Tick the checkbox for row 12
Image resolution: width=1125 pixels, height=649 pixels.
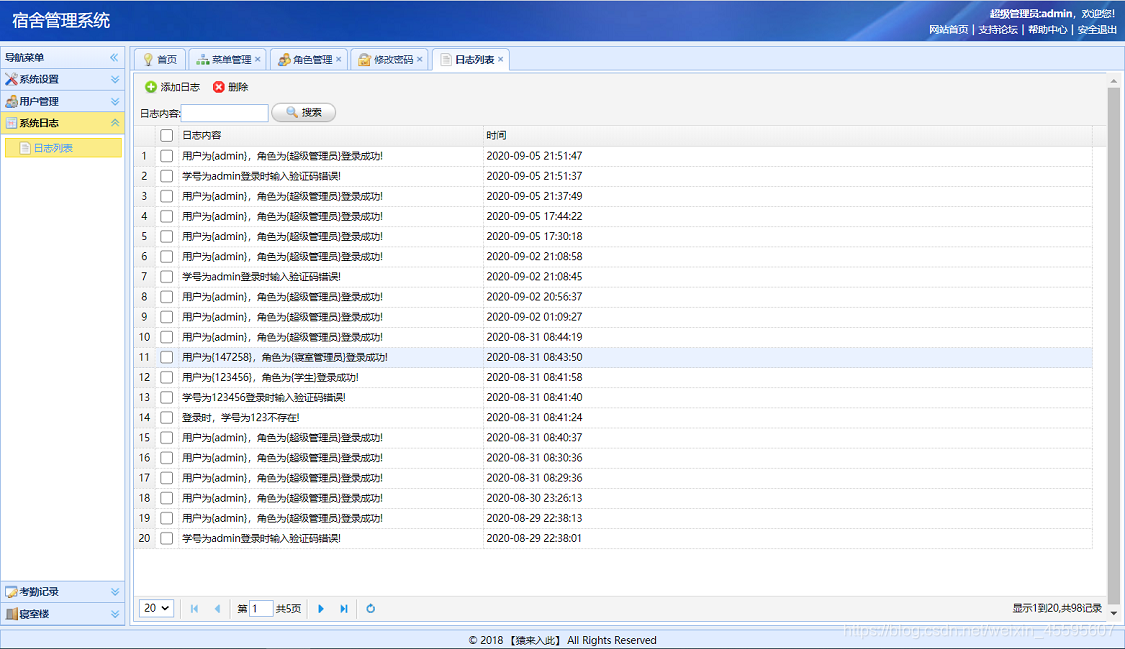coord(166,377)
